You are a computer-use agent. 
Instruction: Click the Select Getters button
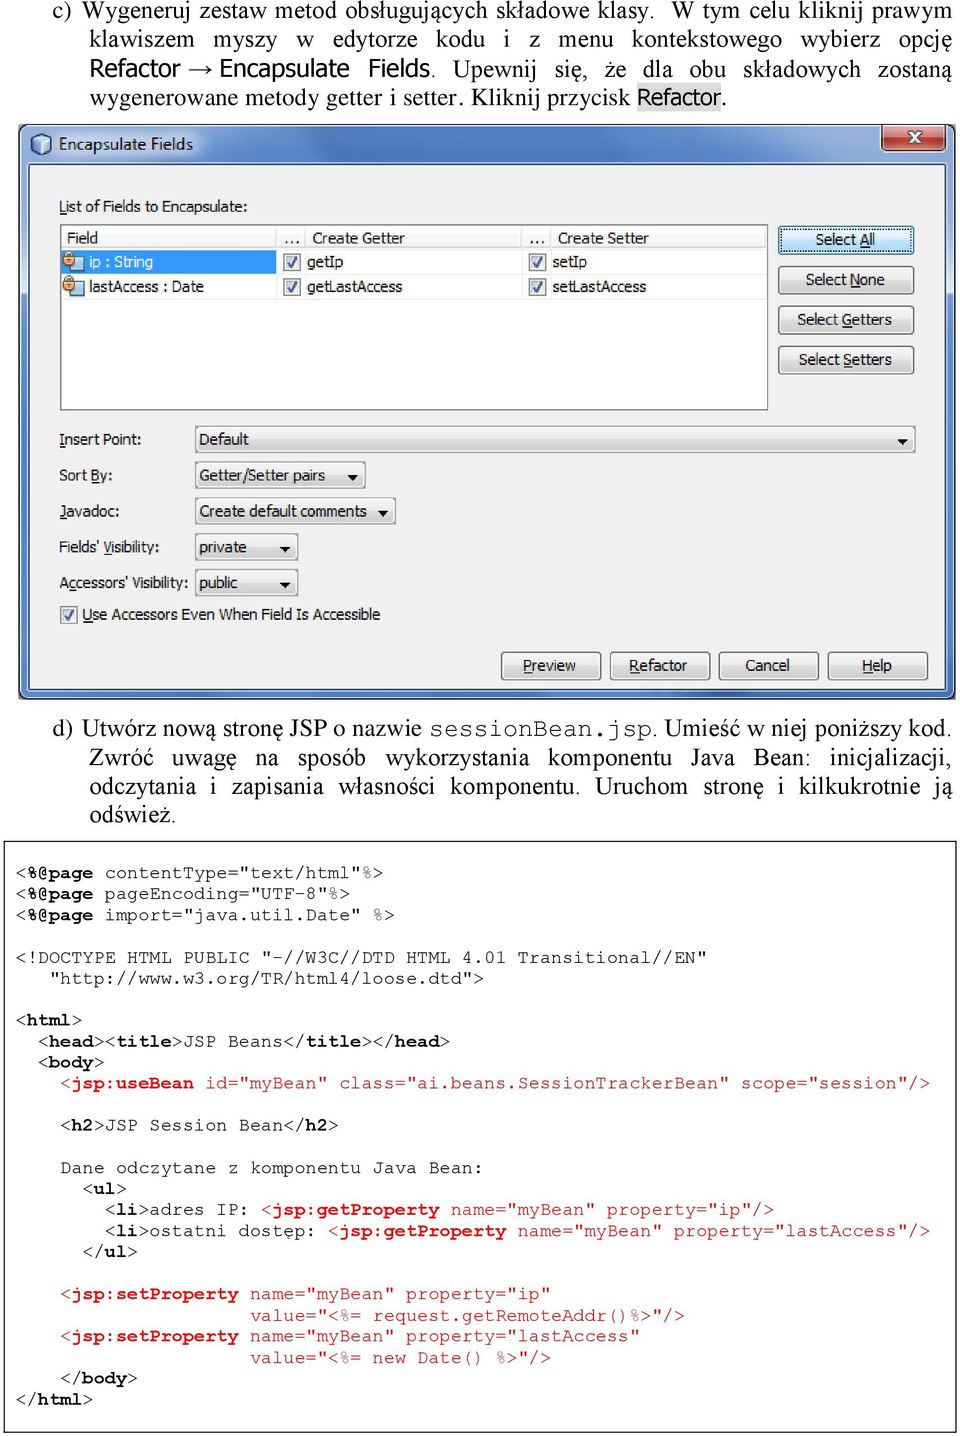845,320
